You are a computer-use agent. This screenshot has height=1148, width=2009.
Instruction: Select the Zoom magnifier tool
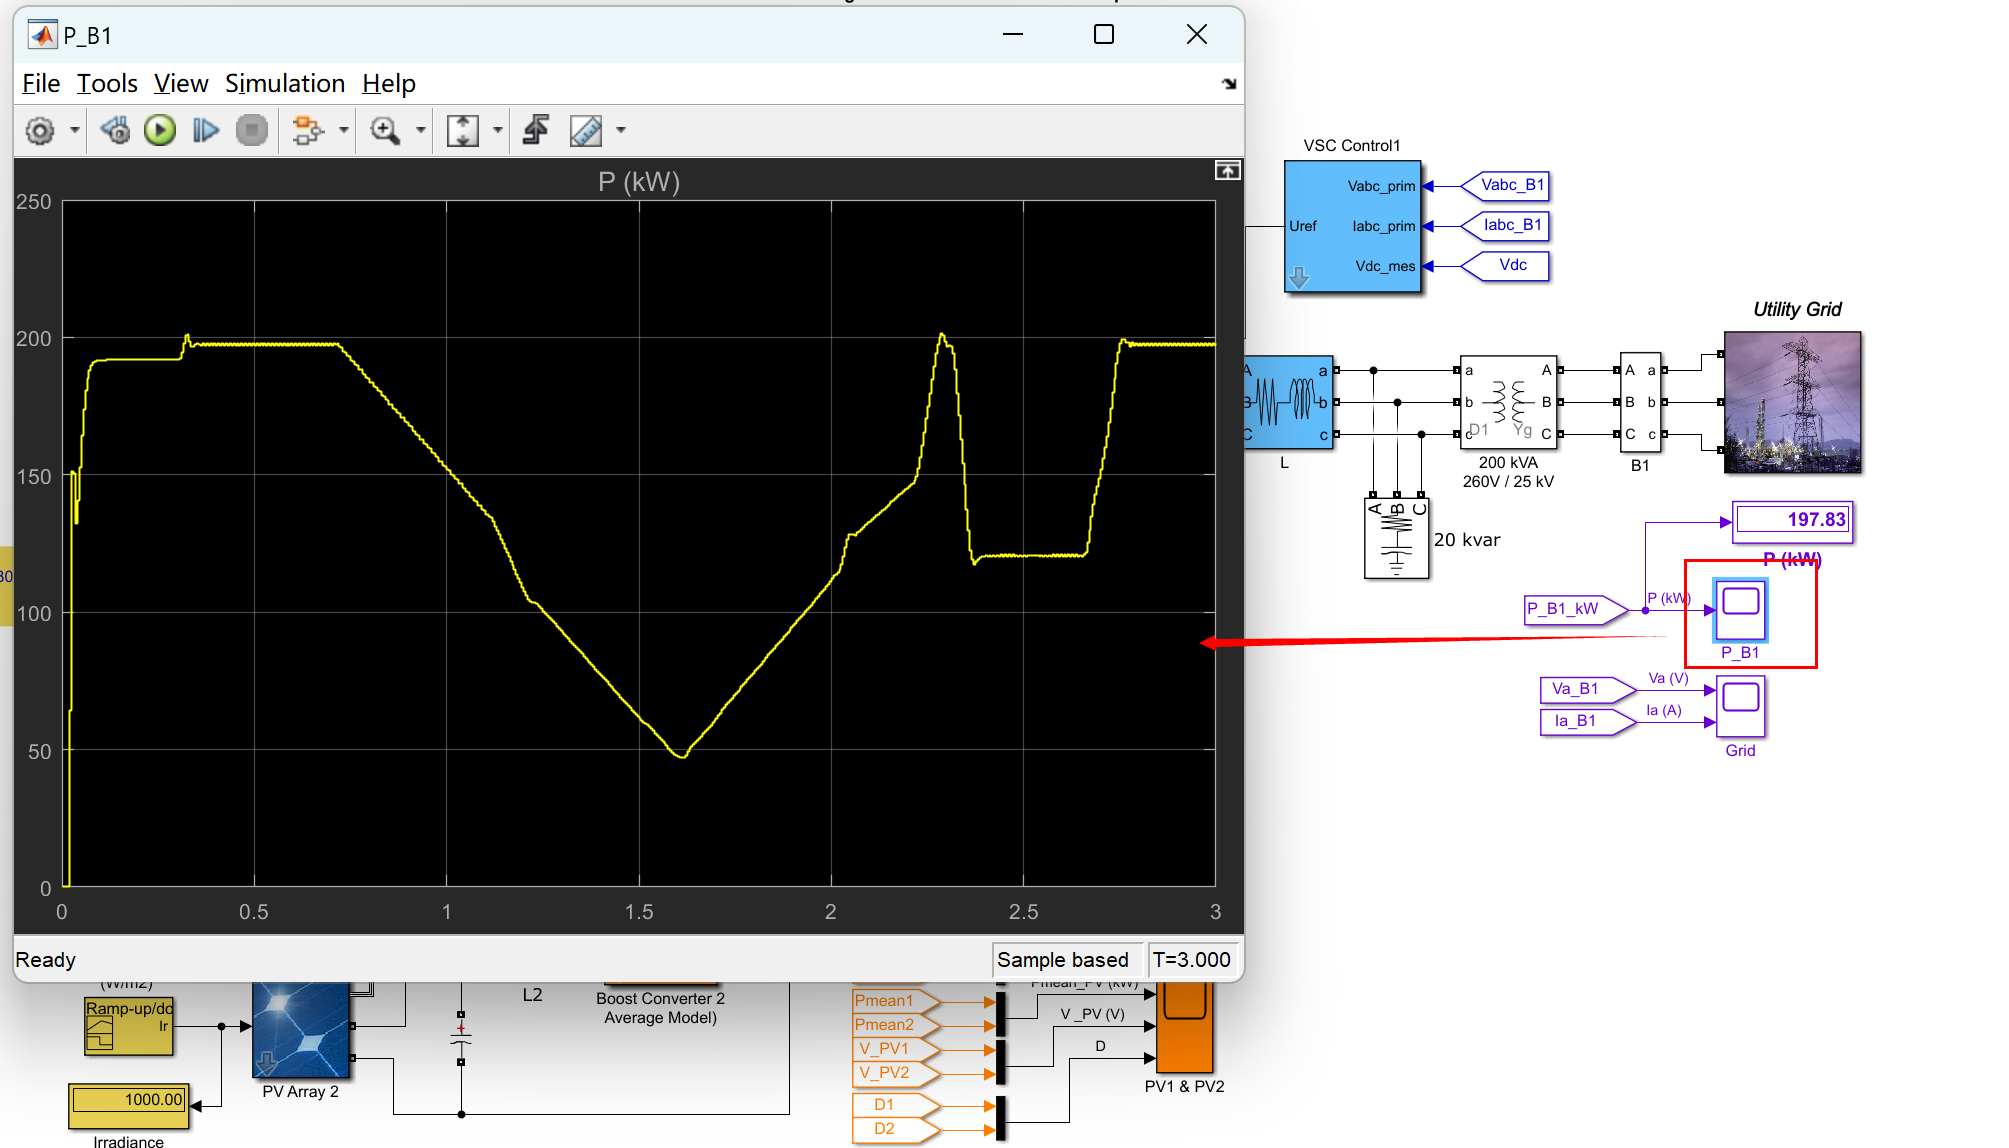[385, 131]
